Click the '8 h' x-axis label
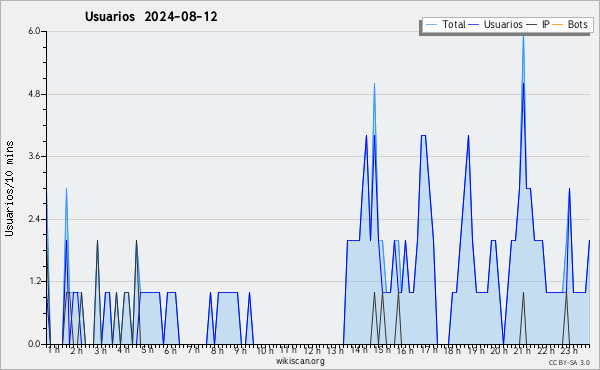 click(217, 350)
